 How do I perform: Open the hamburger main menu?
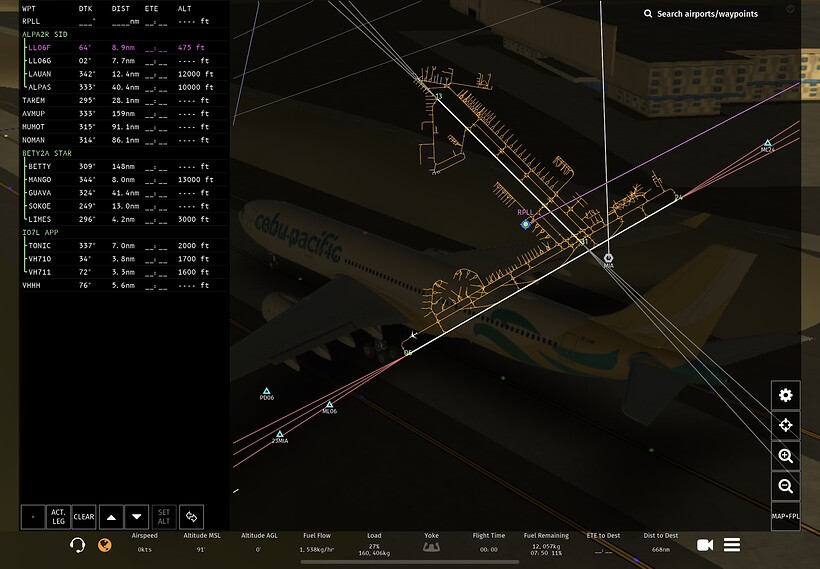732,545
